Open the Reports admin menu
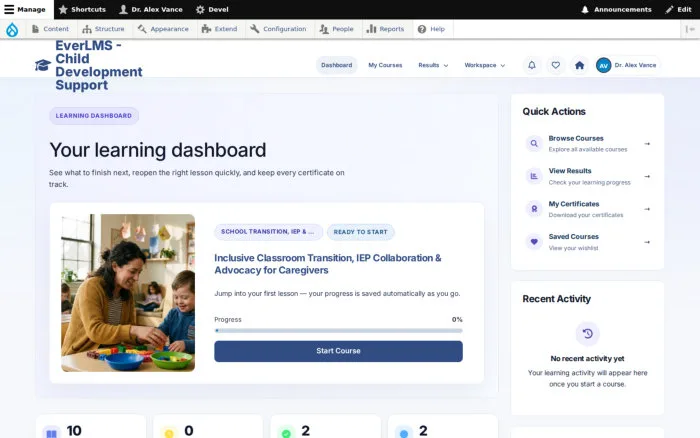 pyautogui.click(x=385, y=29)
